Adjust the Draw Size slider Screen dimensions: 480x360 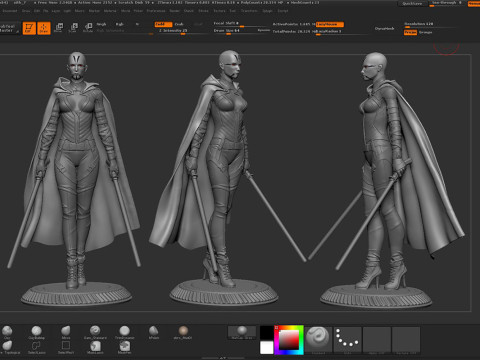[x=235, y=31]
